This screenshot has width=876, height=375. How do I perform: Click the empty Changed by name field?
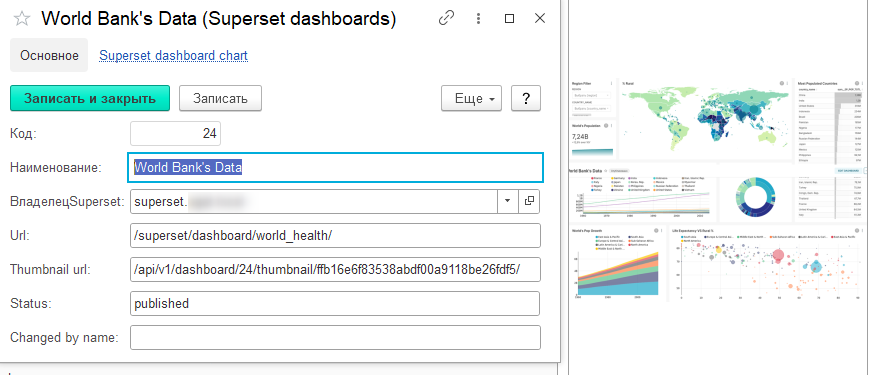[x=335, y=338]
